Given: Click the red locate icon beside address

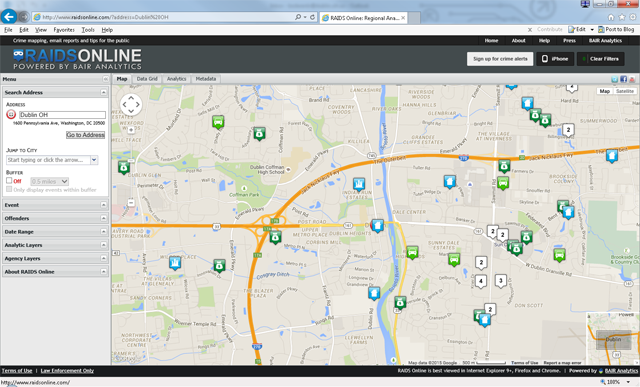Looking at the screenshot, I should point(11,115).
